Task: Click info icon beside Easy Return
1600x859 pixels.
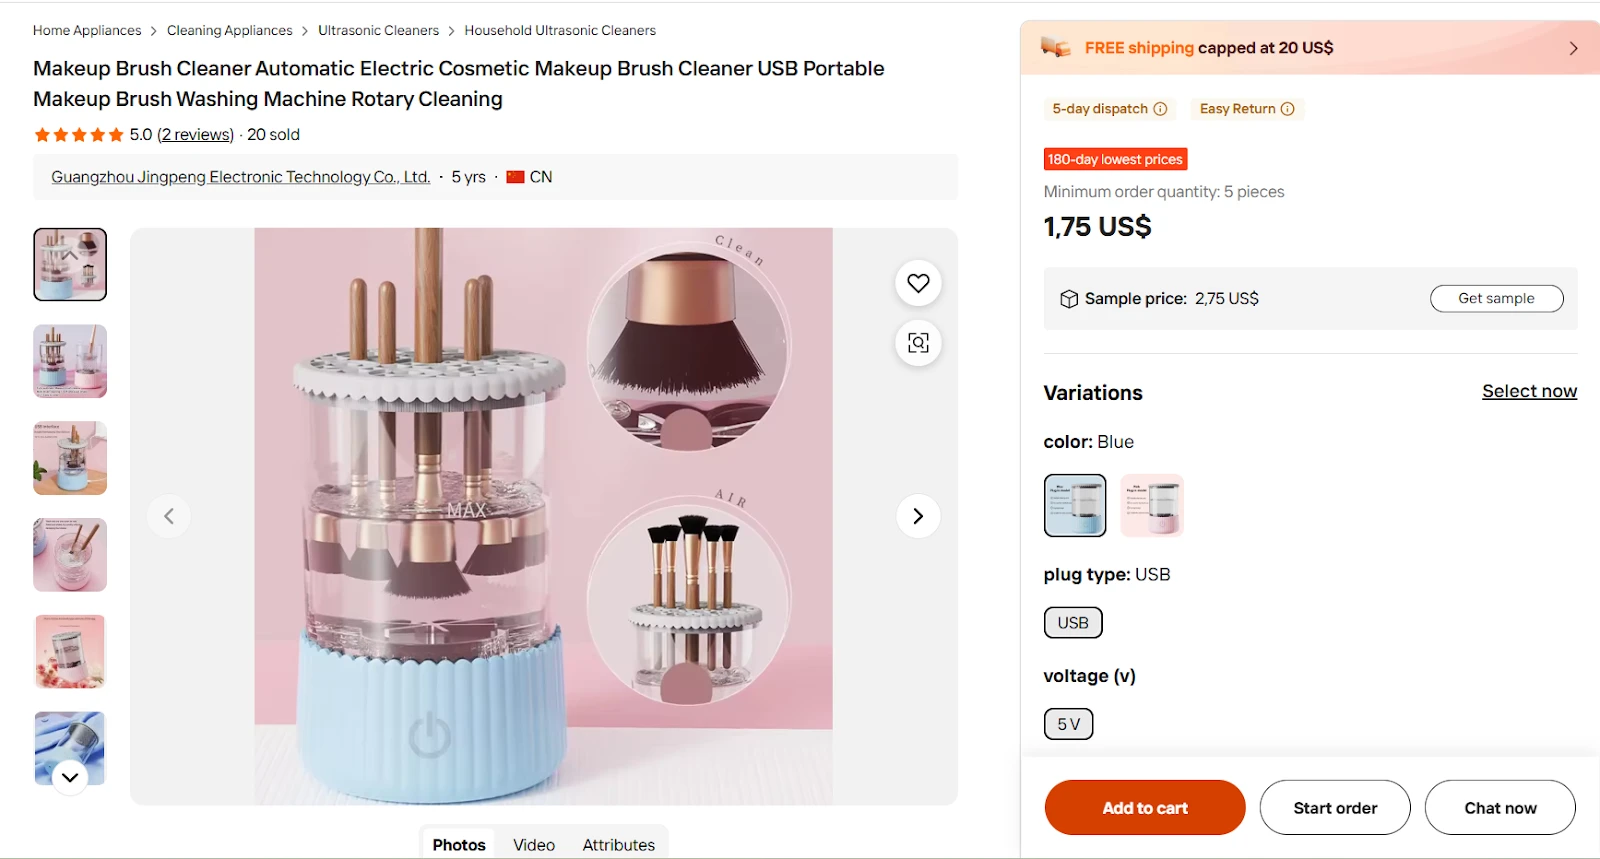Action: (1288, 109)
